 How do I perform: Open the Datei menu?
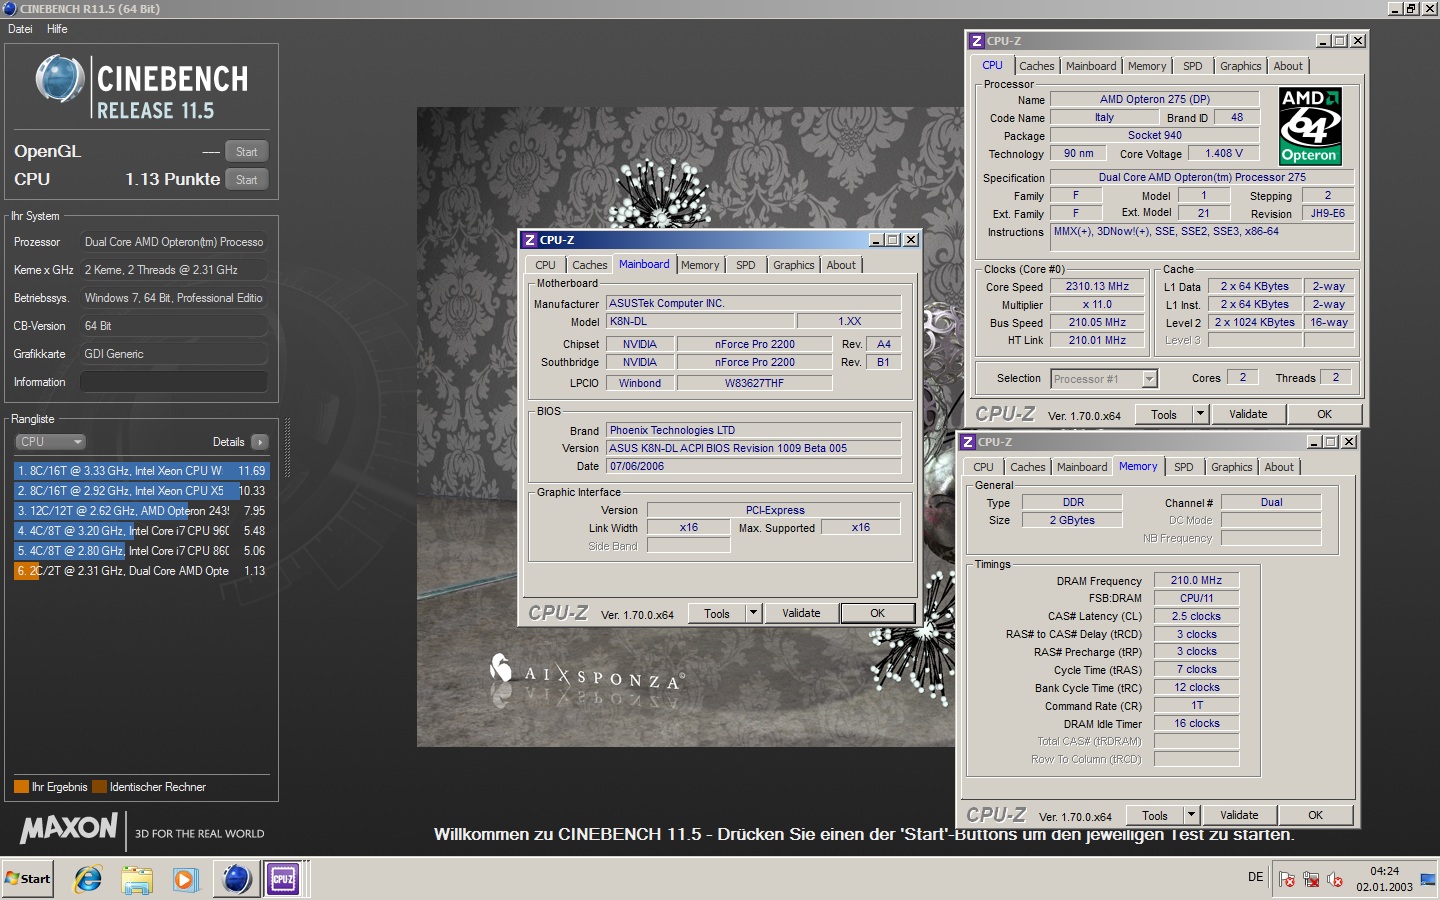coord(20,29)
